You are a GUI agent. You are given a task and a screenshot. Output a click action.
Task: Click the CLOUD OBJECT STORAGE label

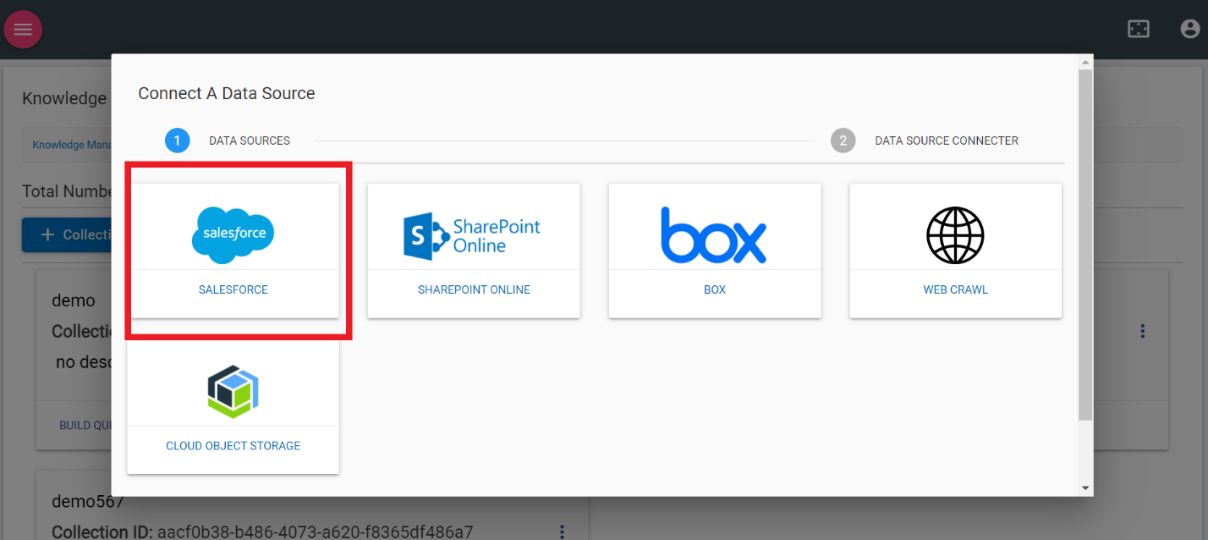click(233, 446)
